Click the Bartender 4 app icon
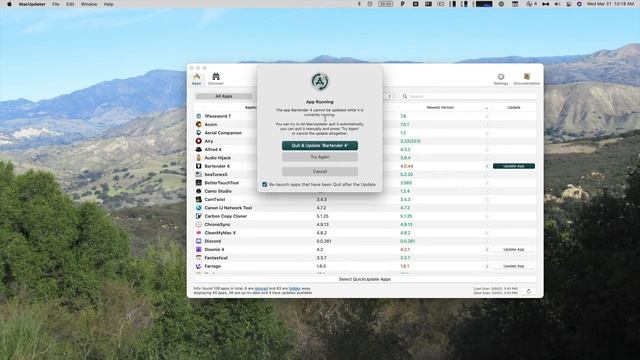640x360 pixels. (199, 166)
